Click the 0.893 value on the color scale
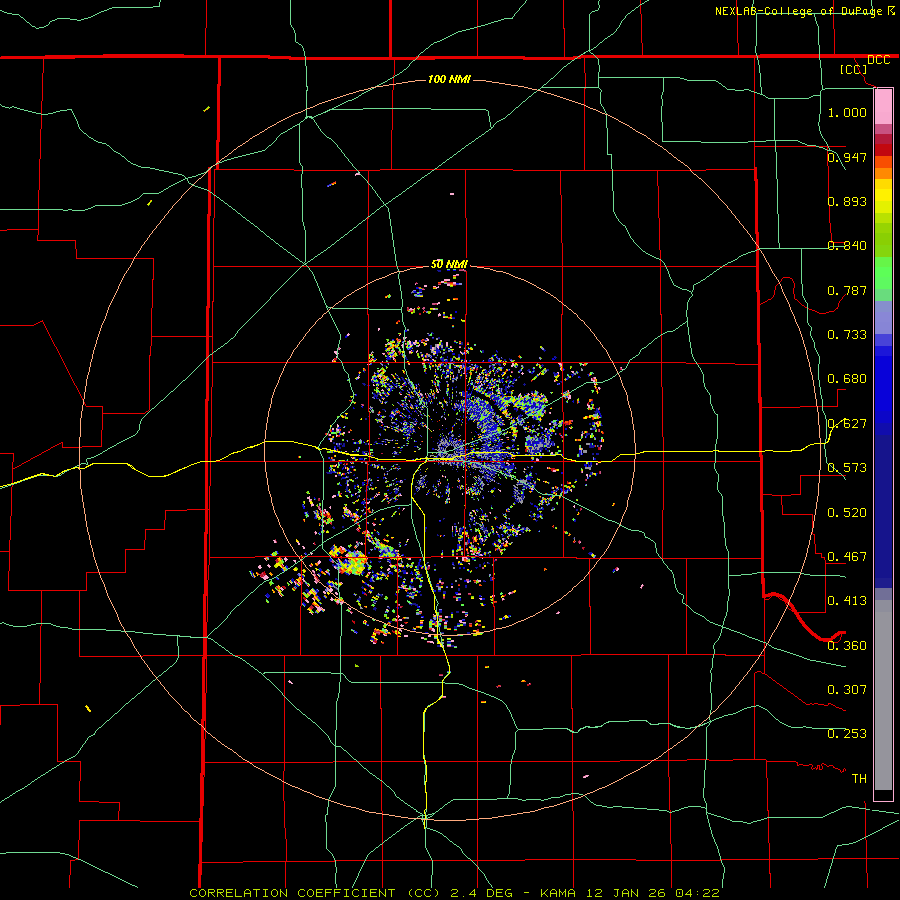The width and height of the screenshot is (900, 900). click(x=847, y=201)
